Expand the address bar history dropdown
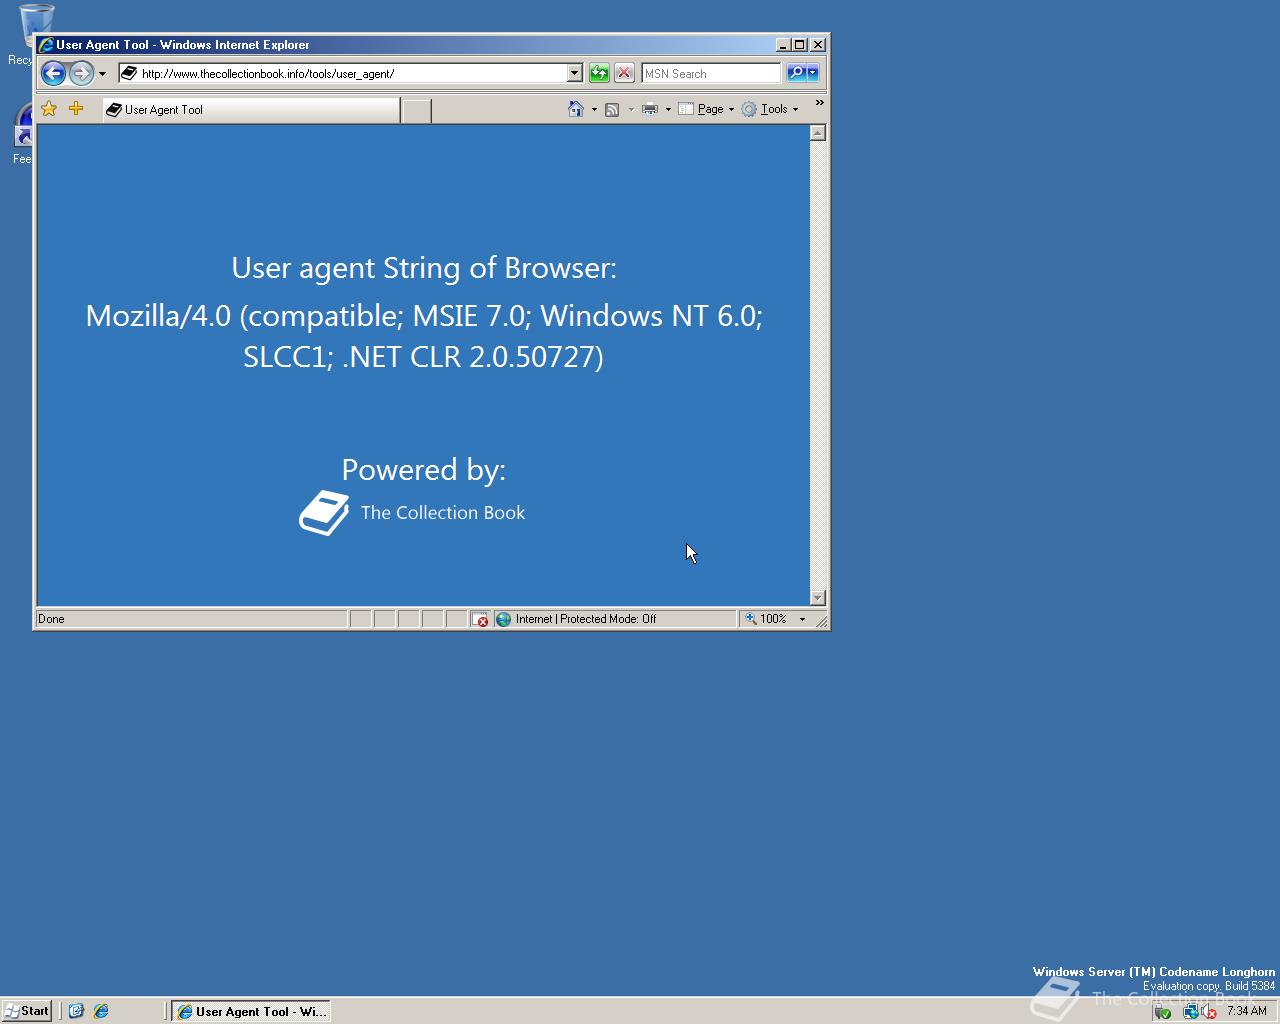Image resolution: width=1280 pixels, height=1024 pixels. (575, 73)
